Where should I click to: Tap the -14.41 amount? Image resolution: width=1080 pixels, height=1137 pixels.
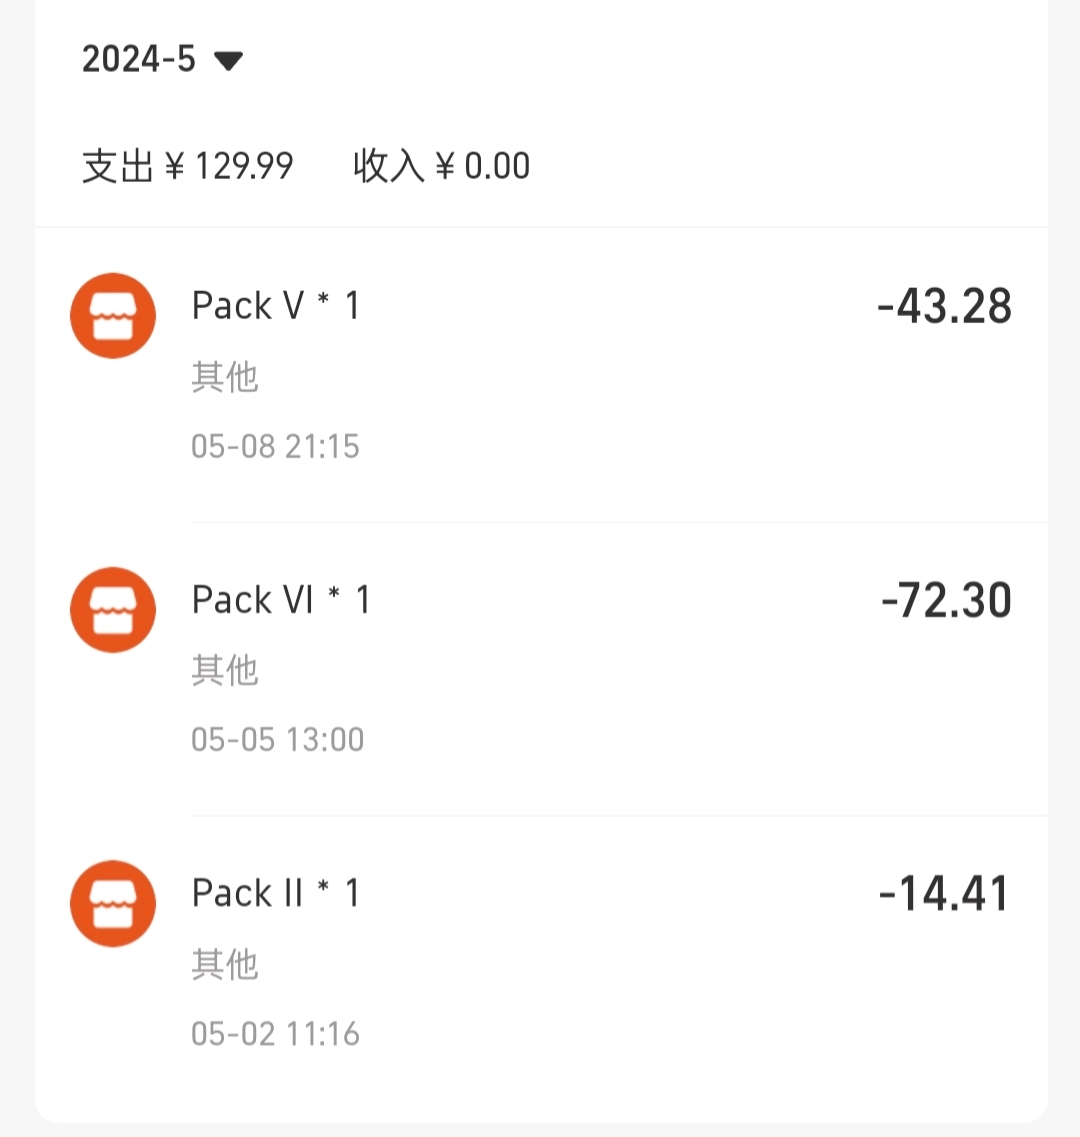[944, 893]
